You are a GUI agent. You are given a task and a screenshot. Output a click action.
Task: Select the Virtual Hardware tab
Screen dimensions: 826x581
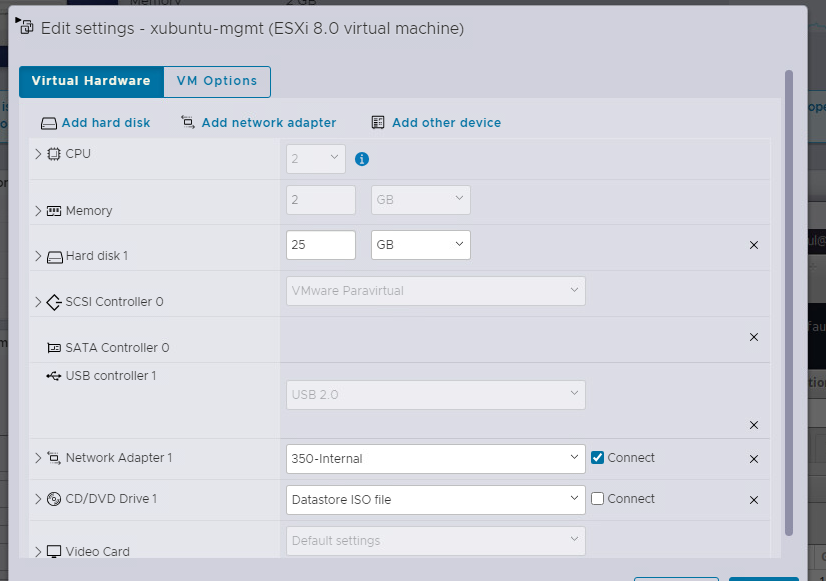click(x=91, y=81)
